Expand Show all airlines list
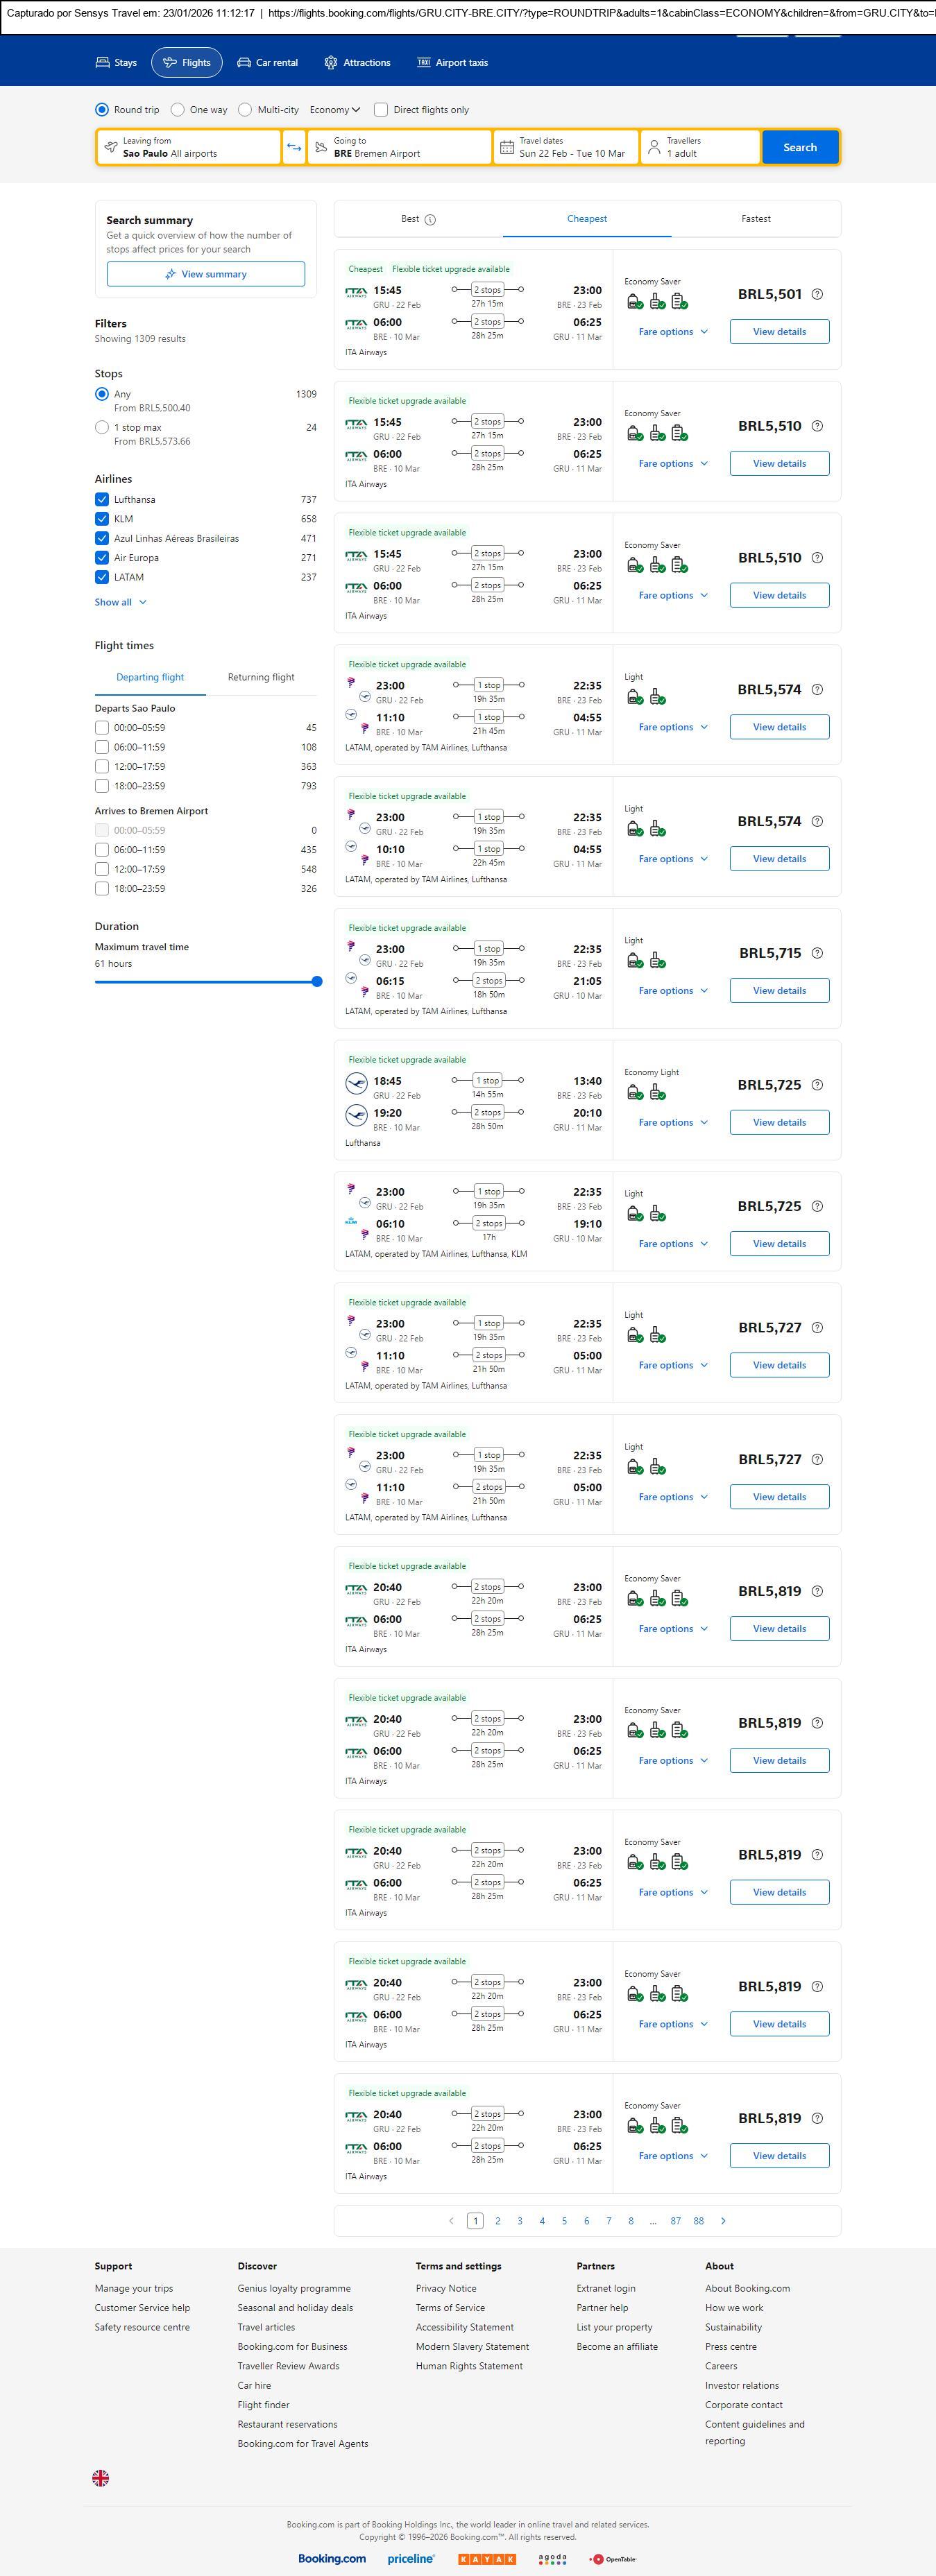936x2576 pixels. [x=120, y=602]
